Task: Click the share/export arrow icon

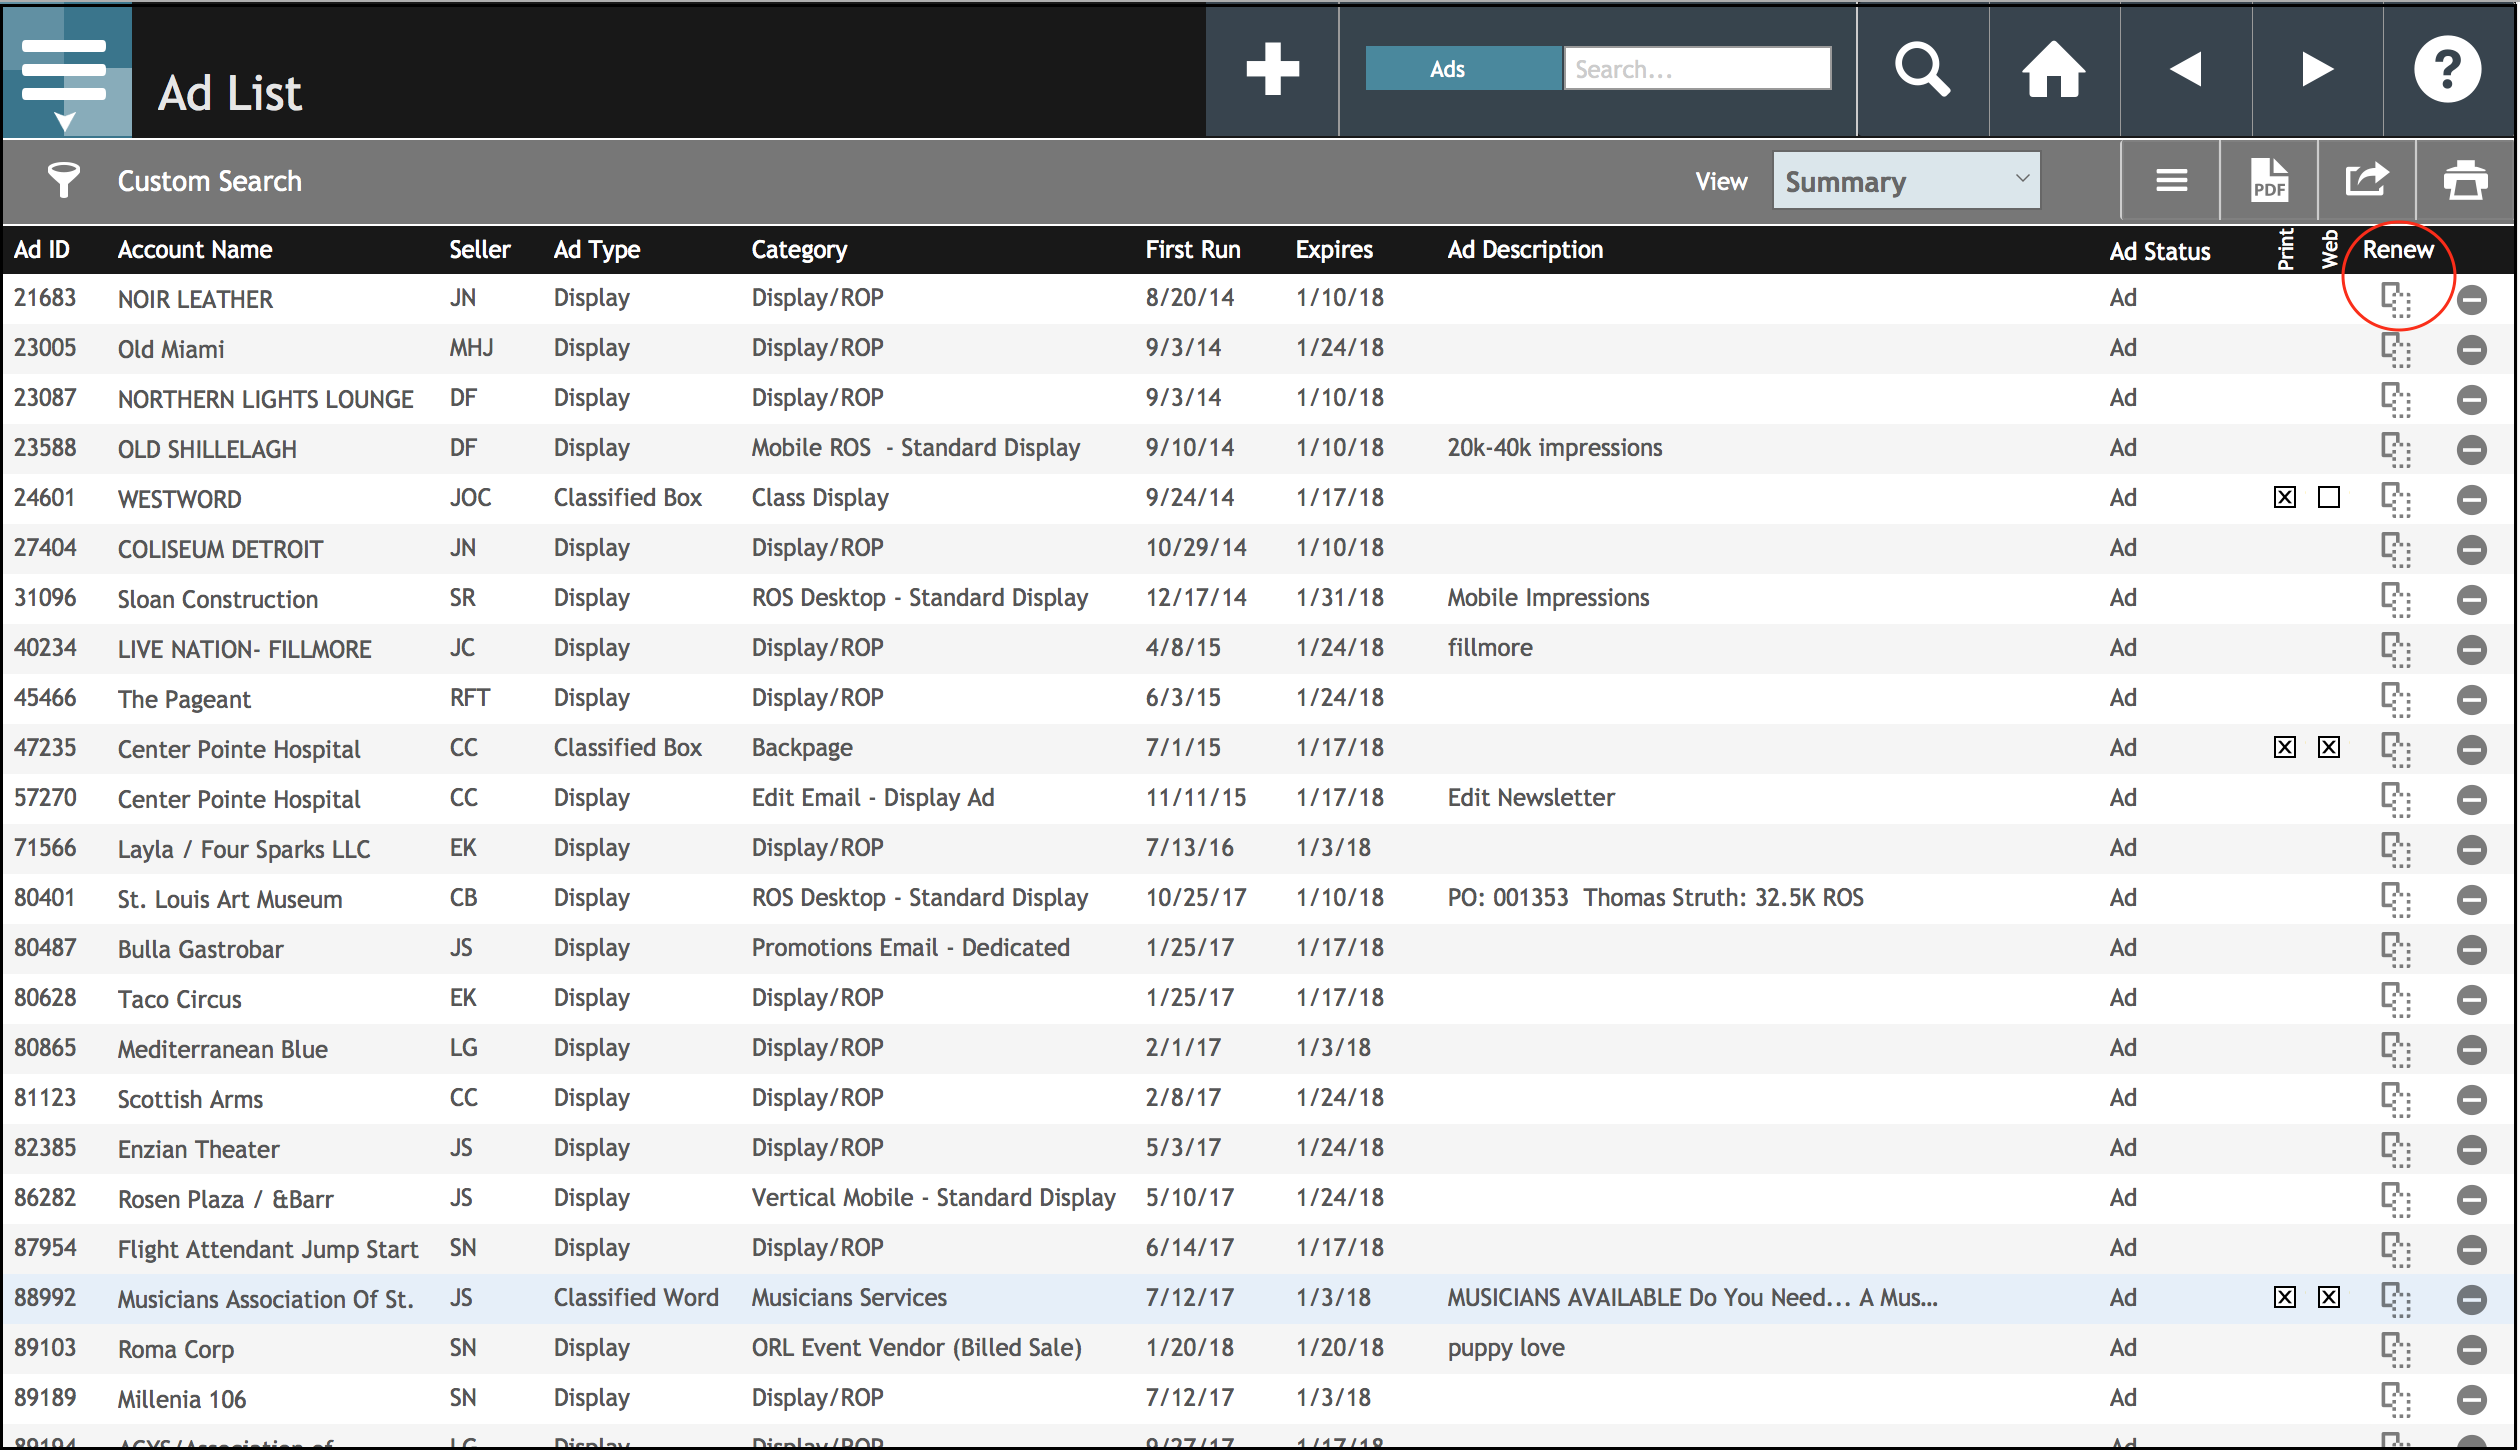Action: click(x=2366, y=181)
